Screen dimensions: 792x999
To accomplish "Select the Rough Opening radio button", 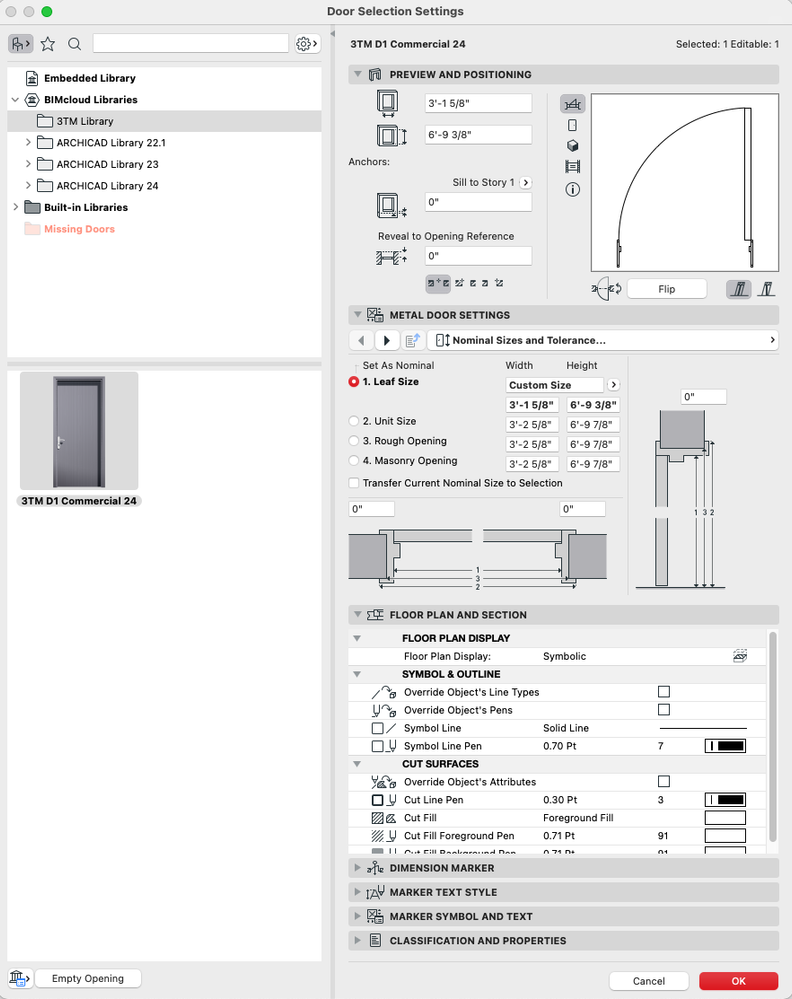I will [x=354, y=441].
